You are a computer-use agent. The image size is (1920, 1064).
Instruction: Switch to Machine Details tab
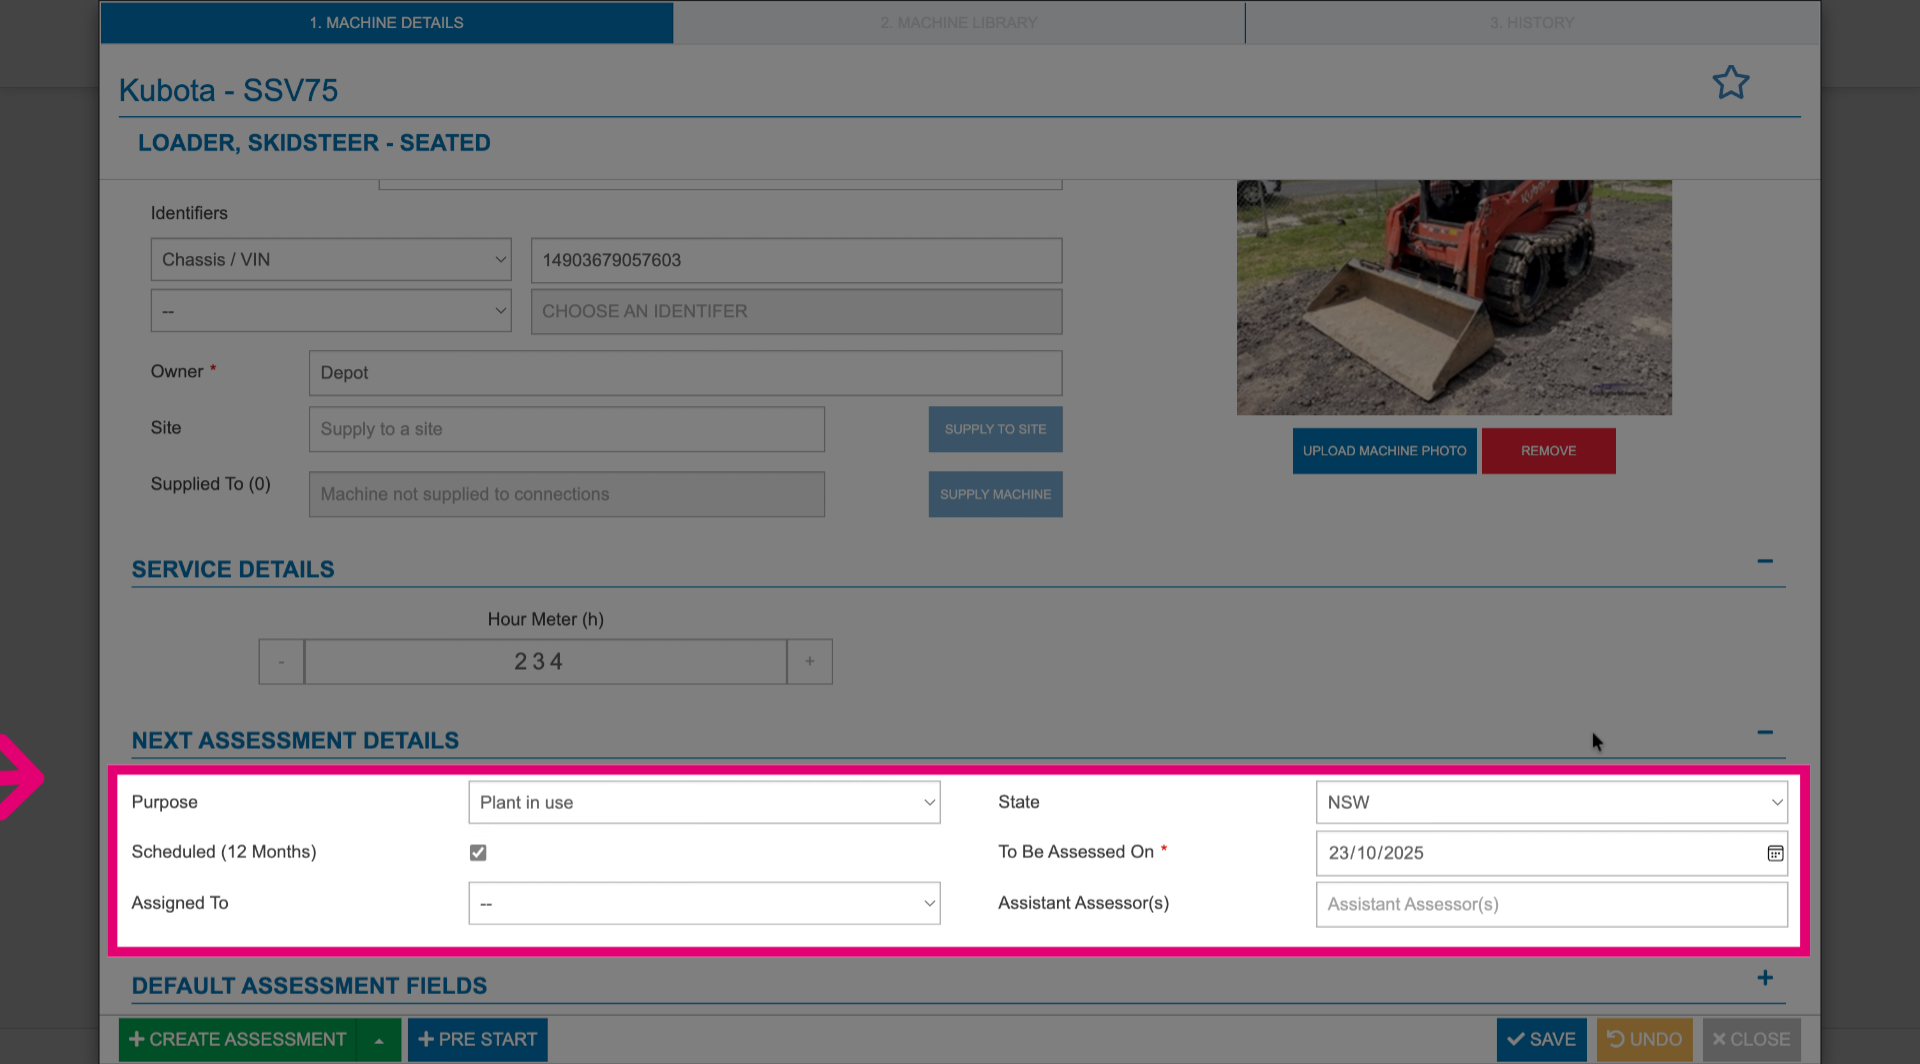click(x=387, y=22)
